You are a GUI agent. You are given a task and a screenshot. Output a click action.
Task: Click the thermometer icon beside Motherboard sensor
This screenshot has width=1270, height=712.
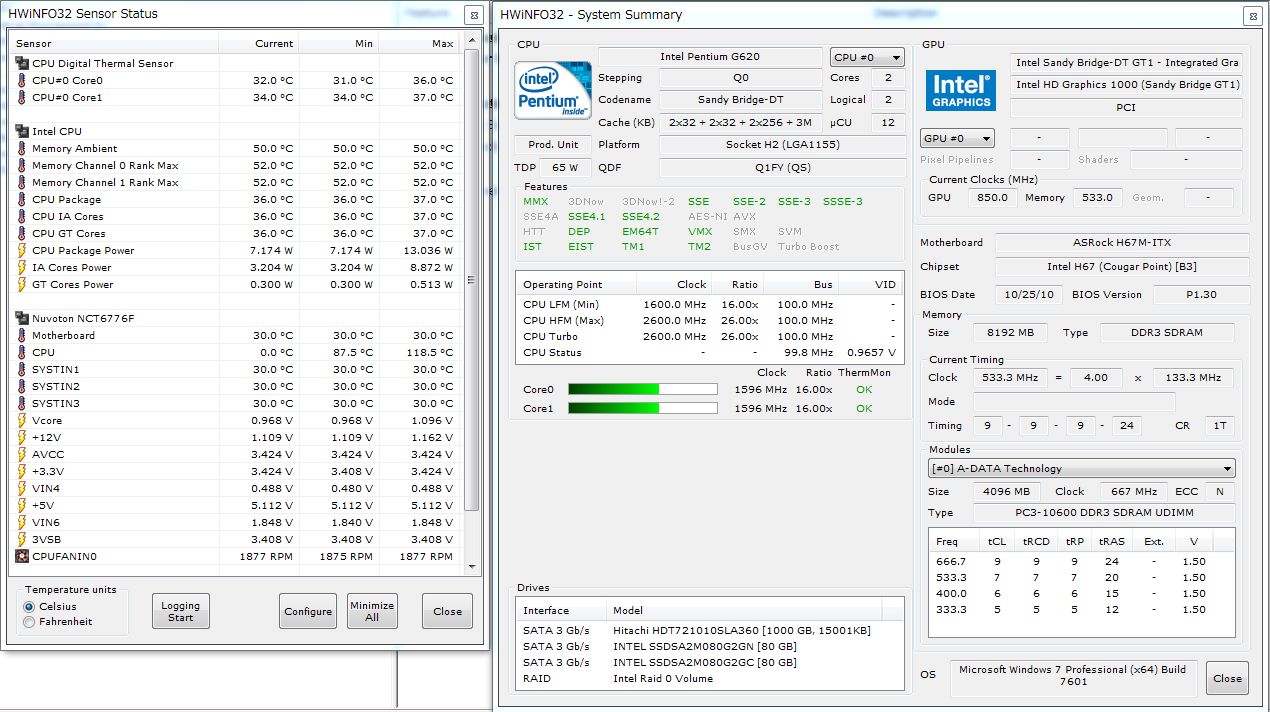click(22, 335)
